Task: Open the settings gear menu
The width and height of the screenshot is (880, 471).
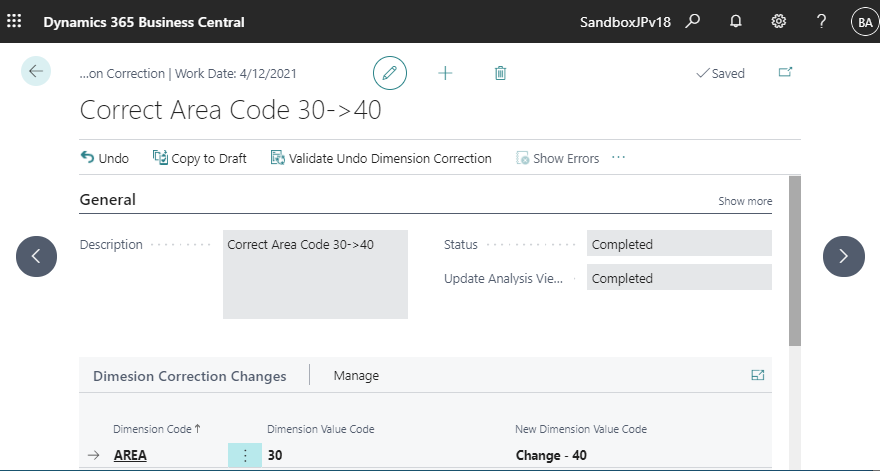Action: pyautogui.click(x=778, y=22)
